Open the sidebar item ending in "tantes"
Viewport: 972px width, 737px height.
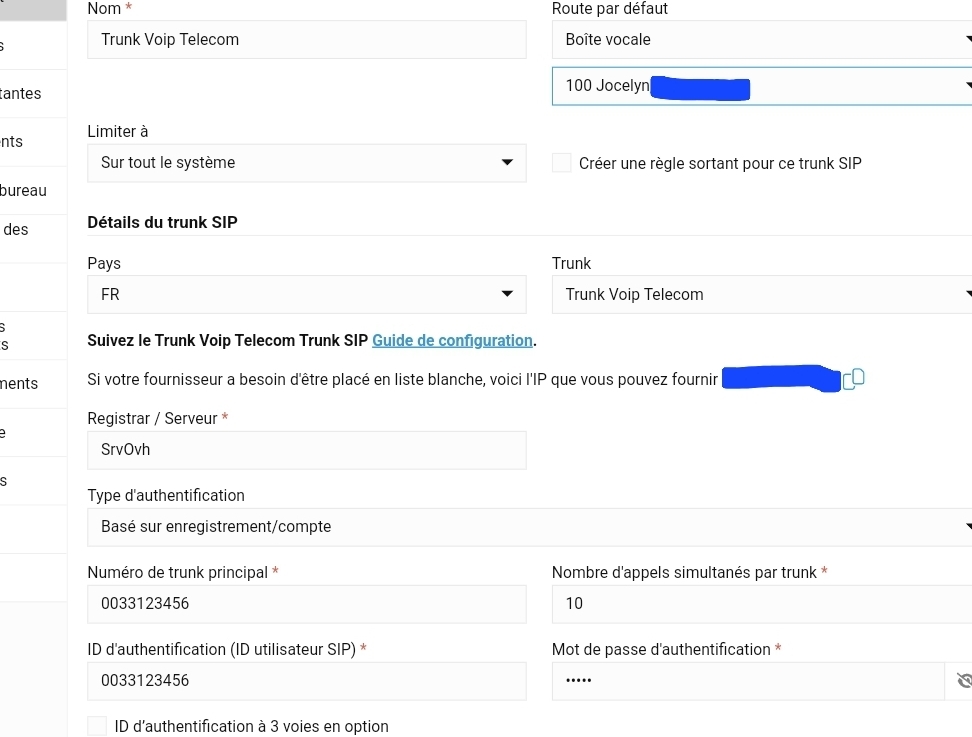22,94
